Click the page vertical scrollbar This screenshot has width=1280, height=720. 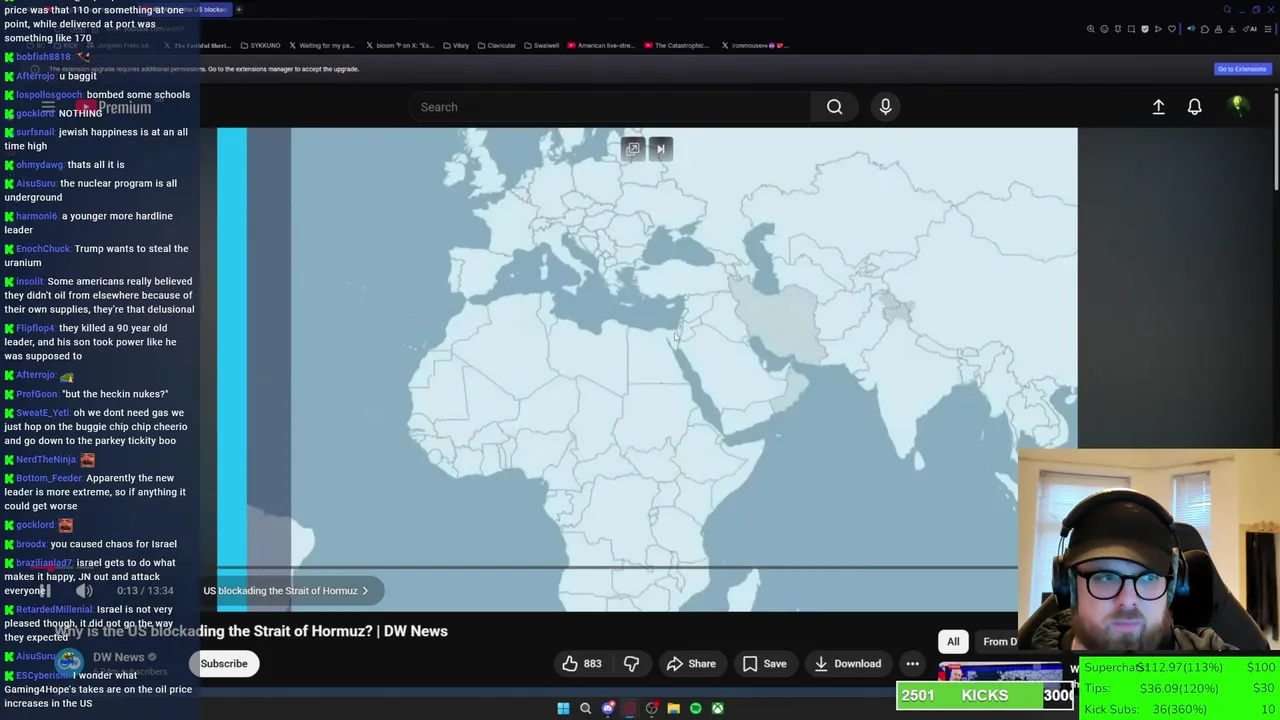tap(1275, 140)
